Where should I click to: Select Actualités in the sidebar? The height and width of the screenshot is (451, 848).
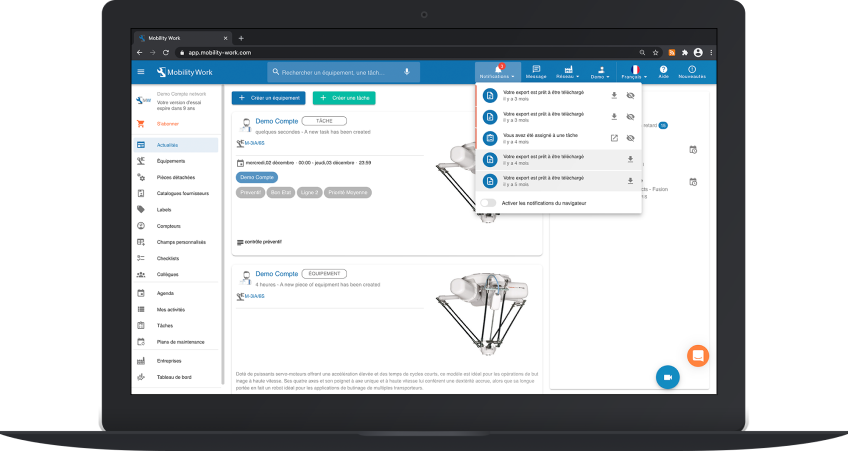tap(176, 145)
